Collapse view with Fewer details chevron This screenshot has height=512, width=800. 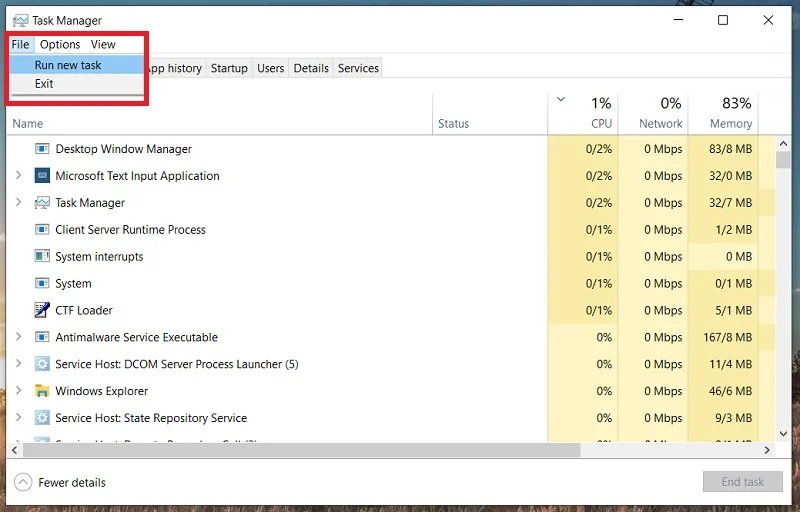(x=23, y=482)
